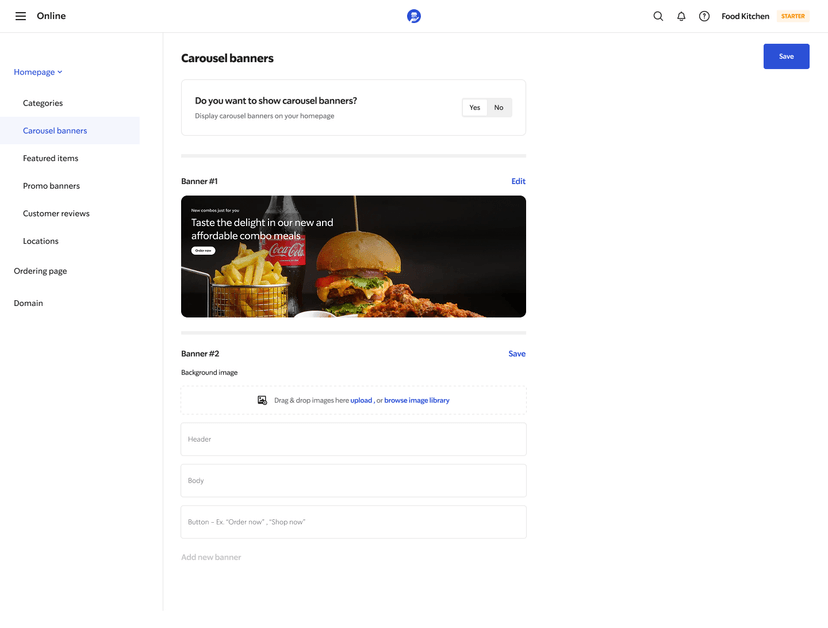This screenshot has height=628, width=828.
Task: Collapse the Homepage section chevron
Action: [x=60, y=72]
